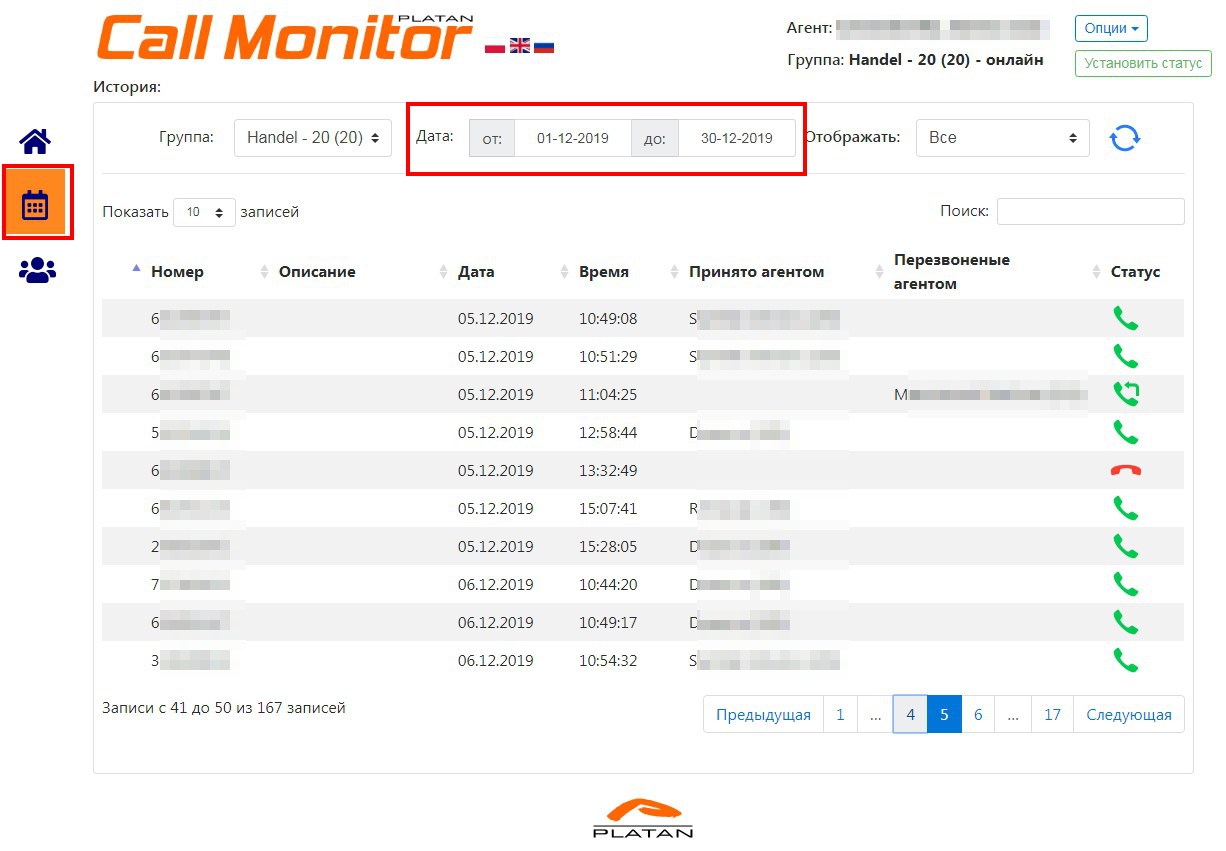Open the home page icon in sidebar
Viewport: 1226px width, 851px height.
[36, 142]
